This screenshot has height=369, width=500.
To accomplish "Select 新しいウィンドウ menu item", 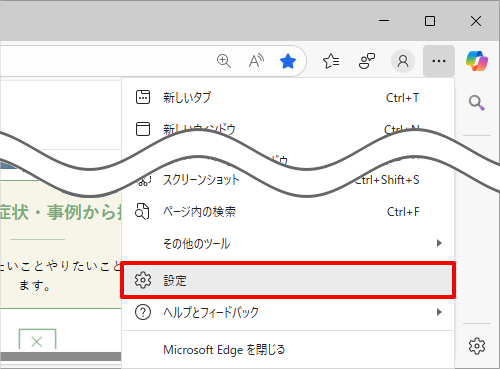I will coord(288,129).
